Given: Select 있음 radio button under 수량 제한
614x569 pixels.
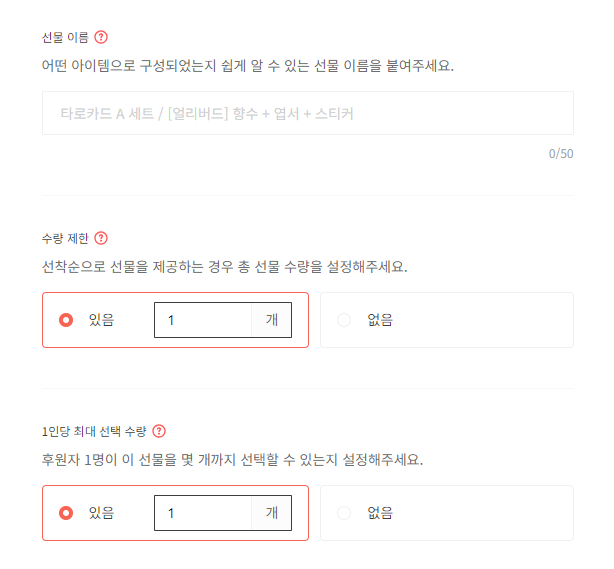Looking at the screenshot, I should pyautogui.click(x=67, y=320).
